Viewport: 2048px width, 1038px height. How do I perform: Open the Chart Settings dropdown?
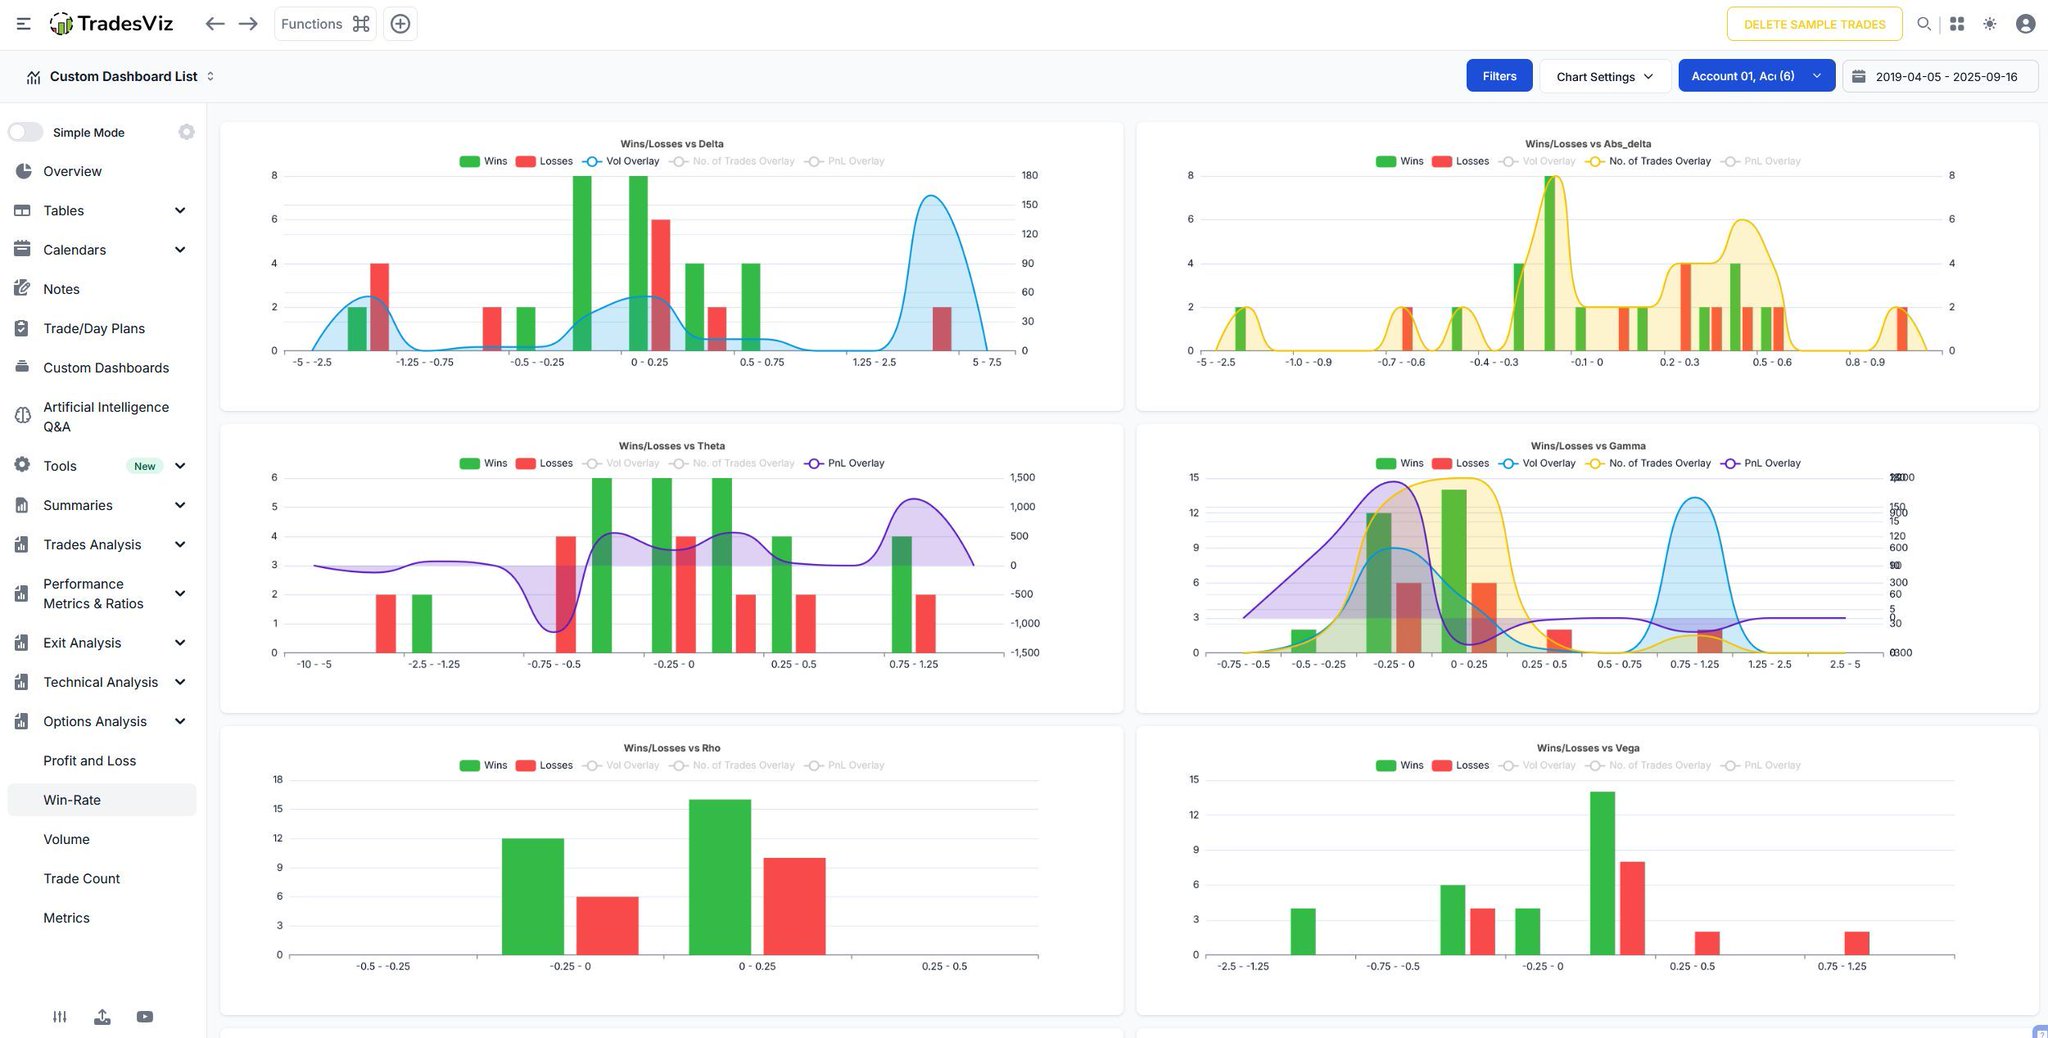click(1605, 76)
